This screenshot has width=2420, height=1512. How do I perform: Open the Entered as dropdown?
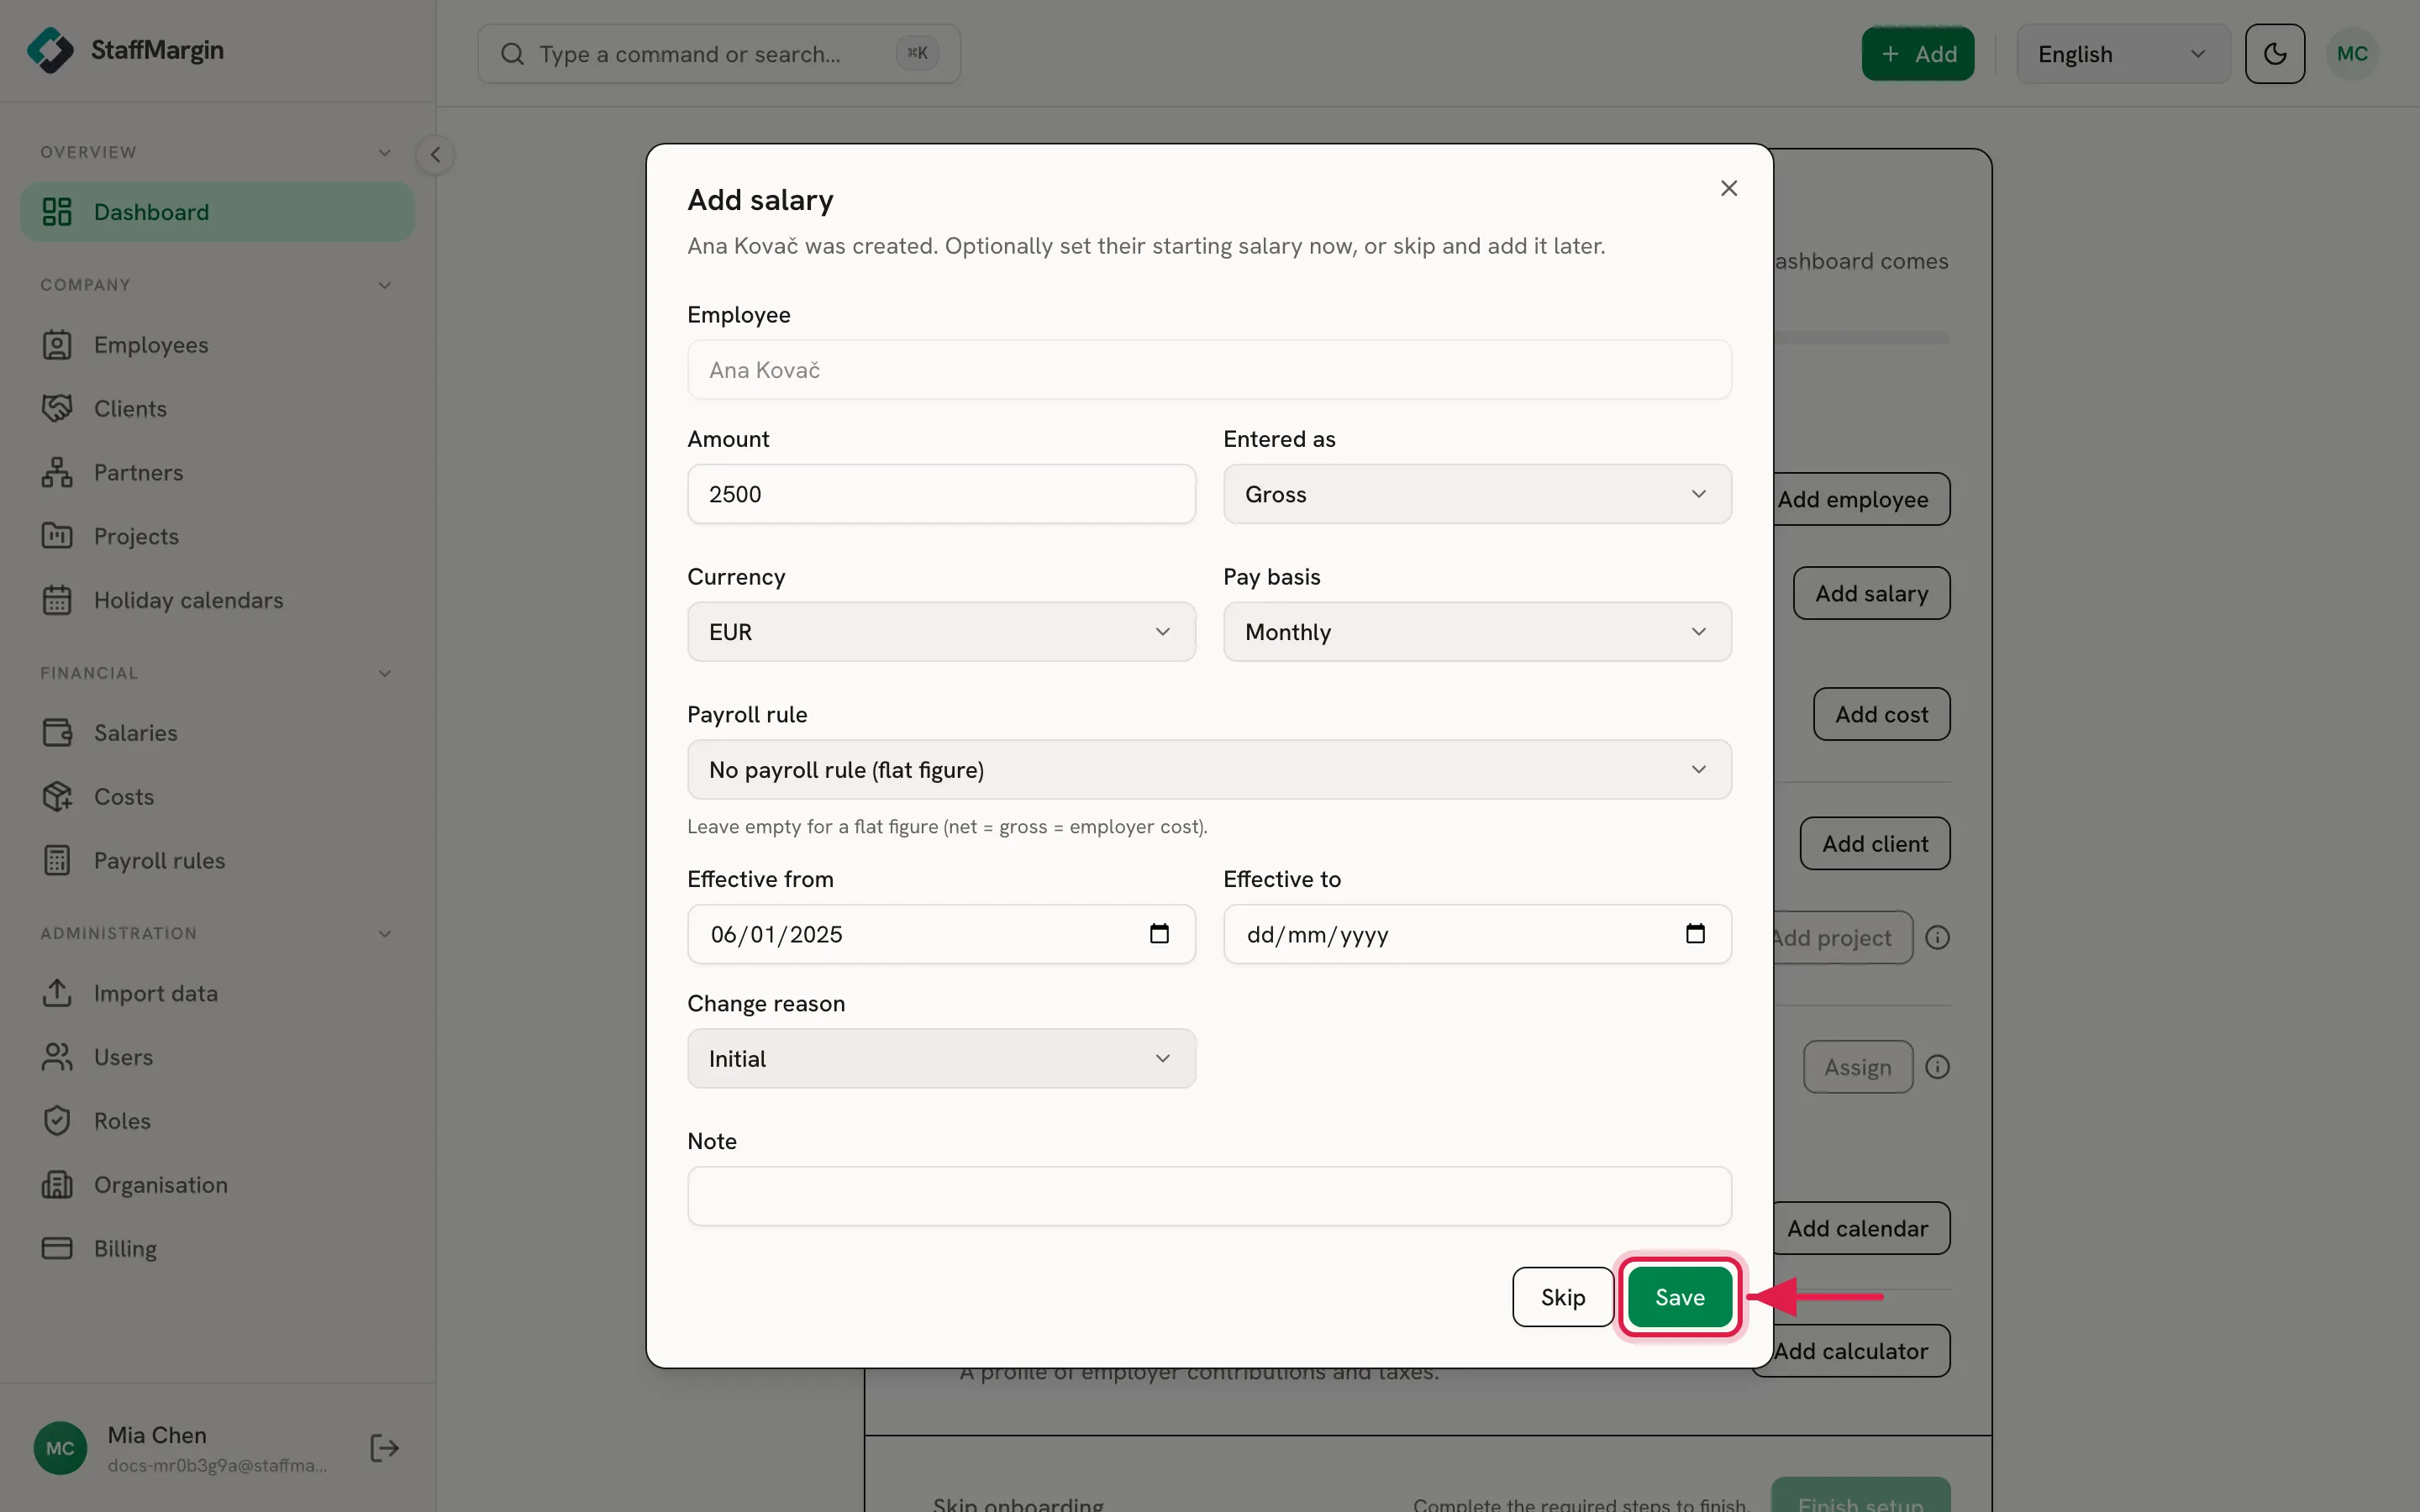pos(1477,494)
